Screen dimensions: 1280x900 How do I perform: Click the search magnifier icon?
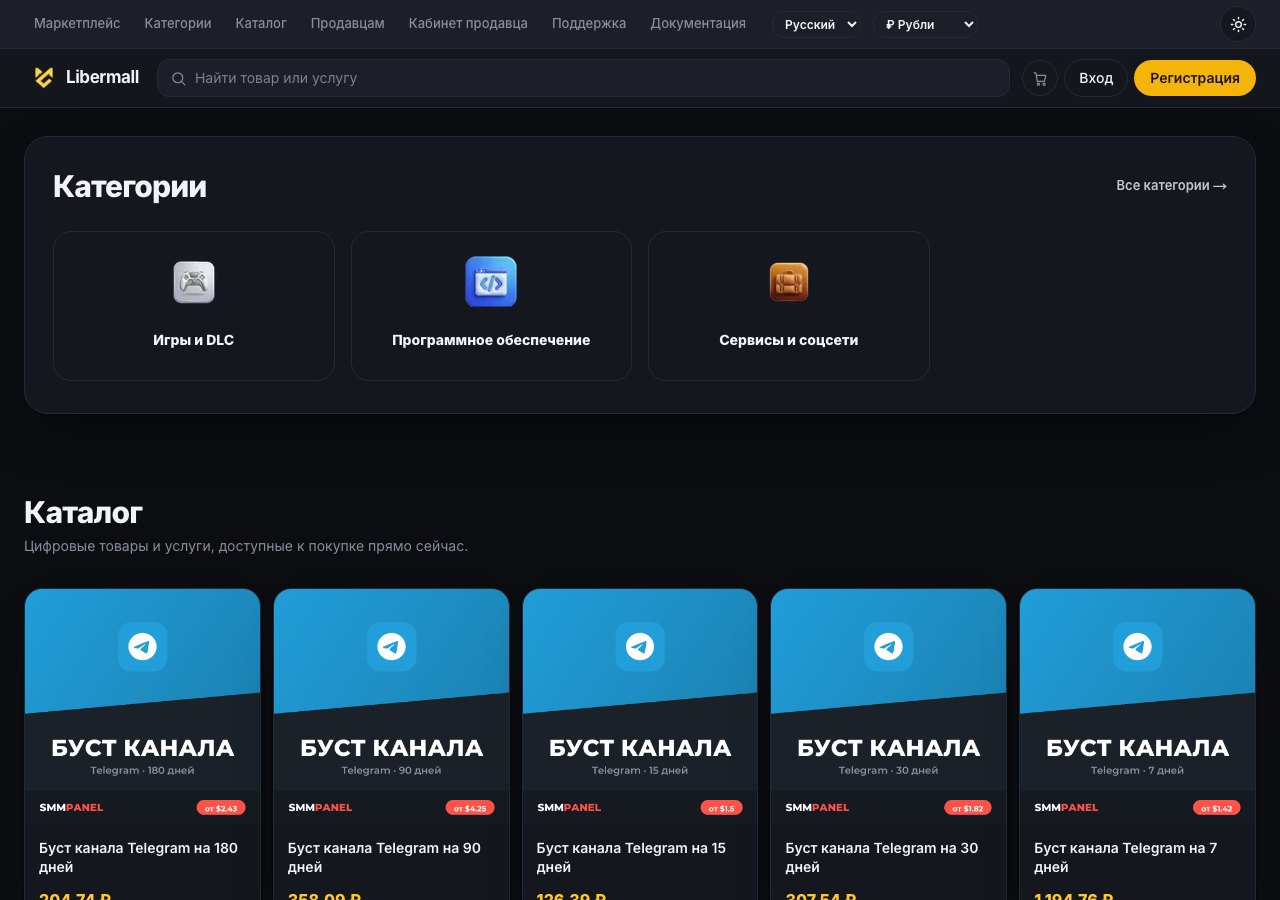(x=178, y=78)
